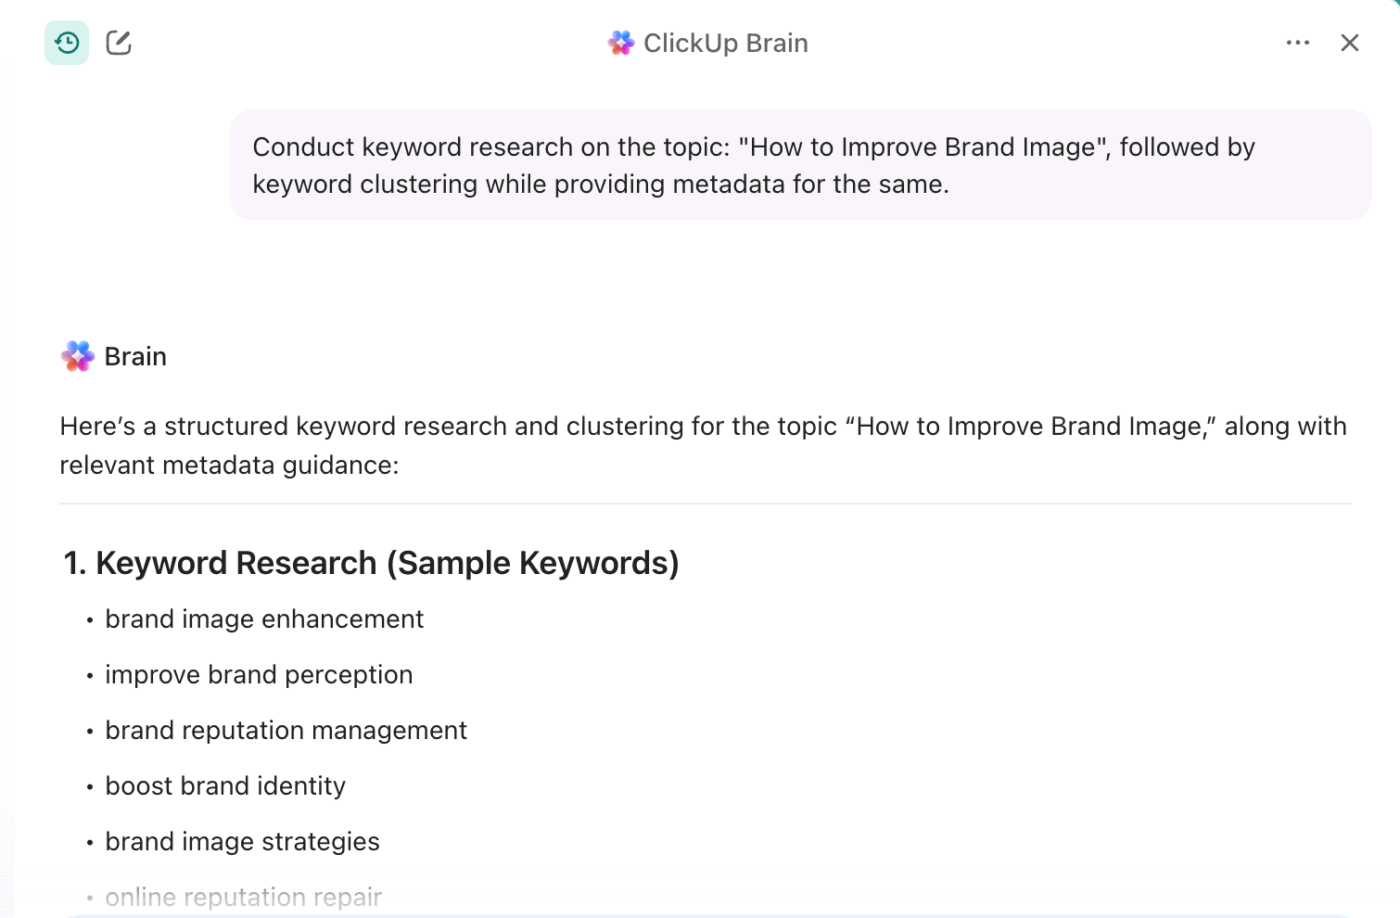The width and height of the screenshot is (1400, 918).
Task: Click the Keyword Research section heading
Action: point(371,562)
